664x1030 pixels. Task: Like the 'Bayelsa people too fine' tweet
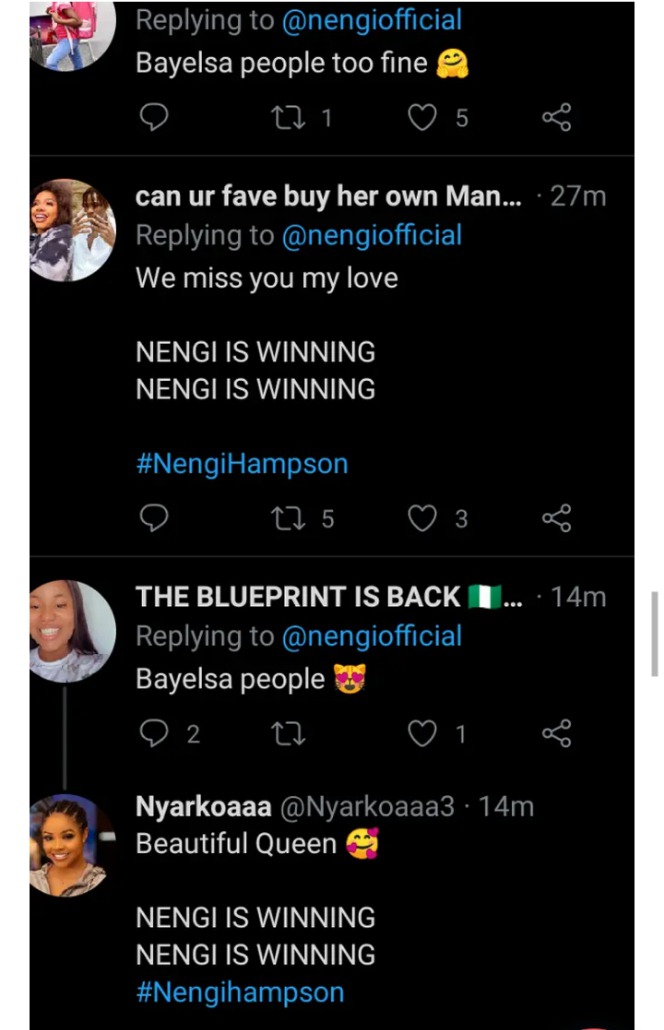pos(423,118)
